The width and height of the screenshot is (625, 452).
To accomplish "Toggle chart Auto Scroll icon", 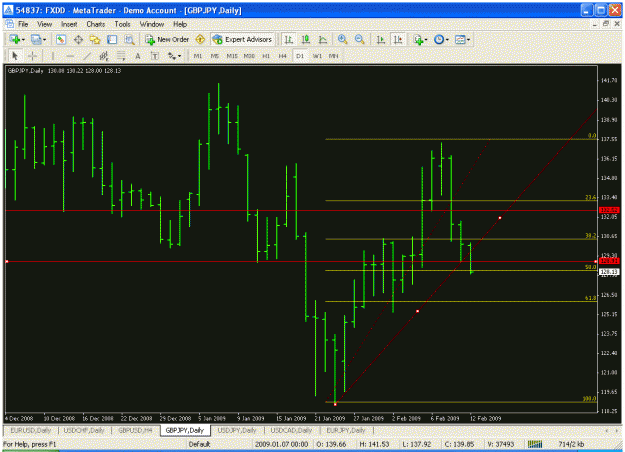I will tap(381, 39).
